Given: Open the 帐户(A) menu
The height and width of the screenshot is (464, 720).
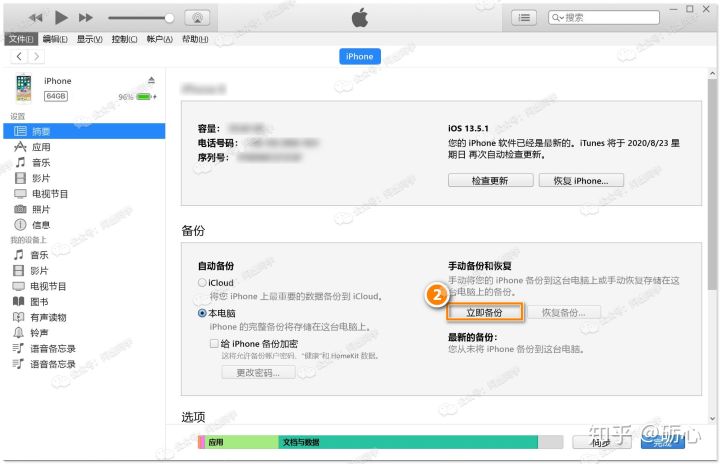Looking at the screenshot, I should pos(159,39).
